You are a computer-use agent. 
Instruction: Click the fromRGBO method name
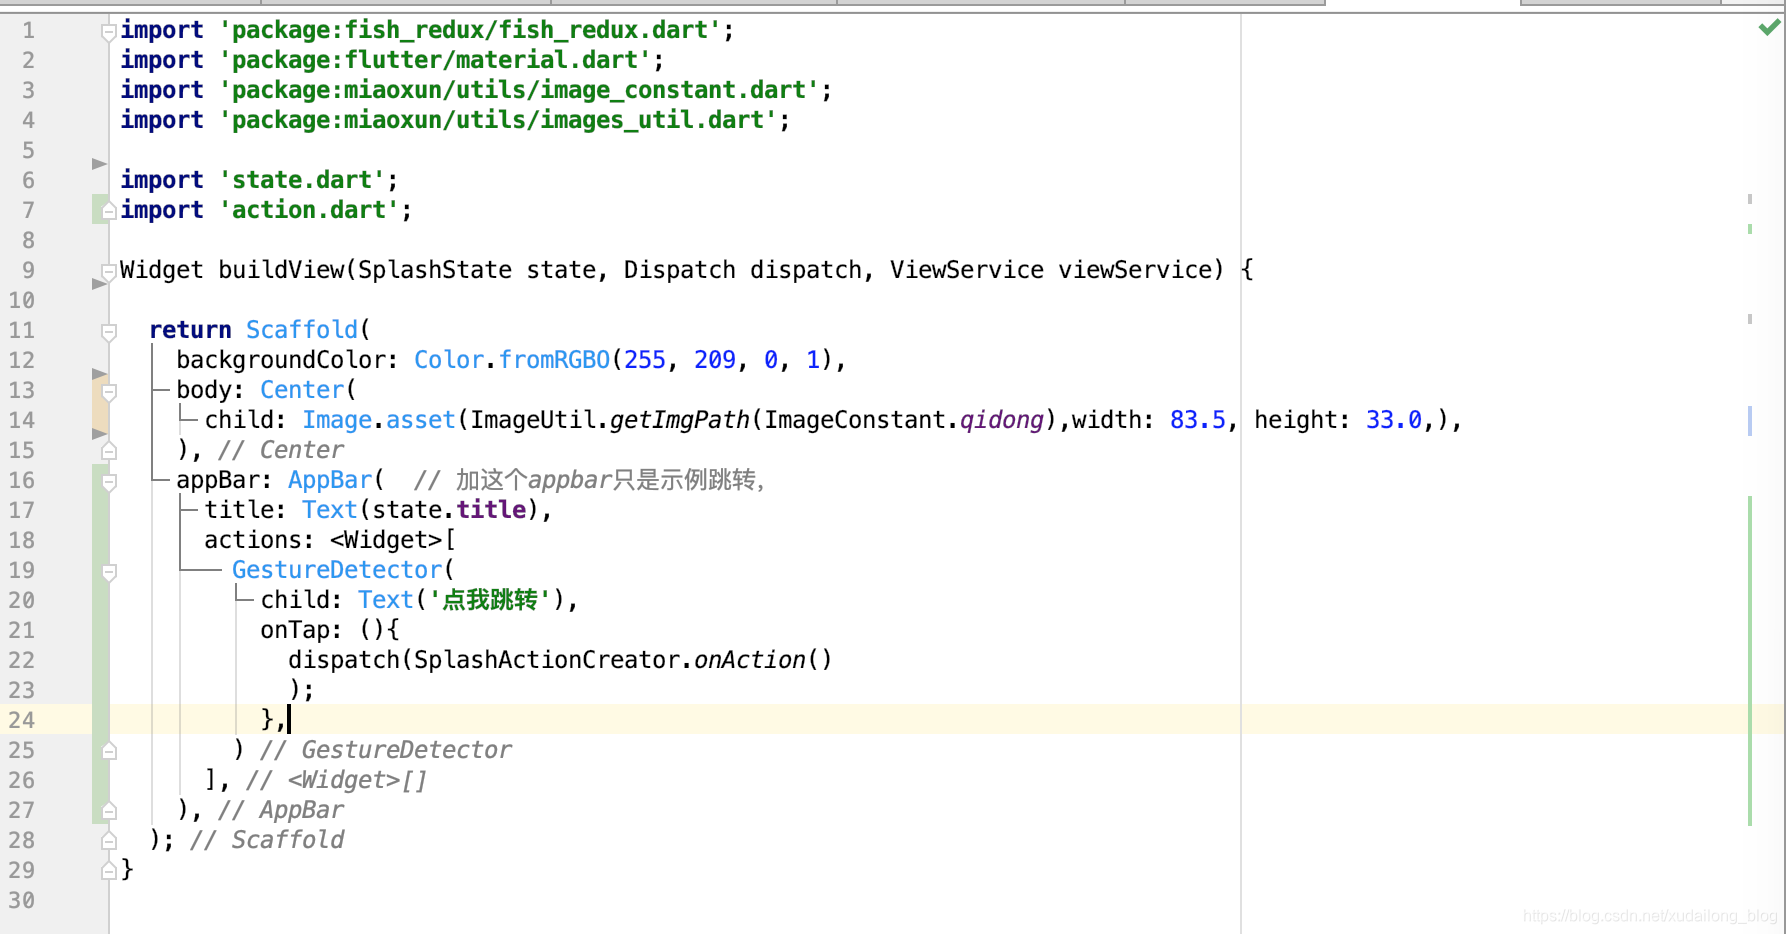[x=554, y=360]
